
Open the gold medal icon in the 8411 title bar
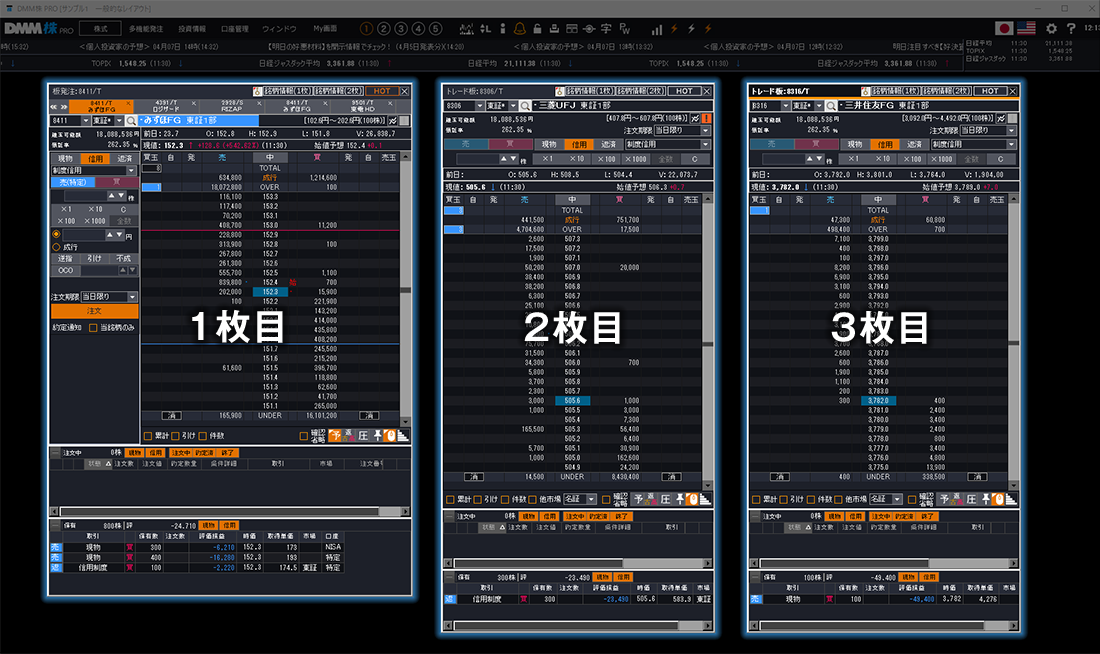(x=257, y=91)
